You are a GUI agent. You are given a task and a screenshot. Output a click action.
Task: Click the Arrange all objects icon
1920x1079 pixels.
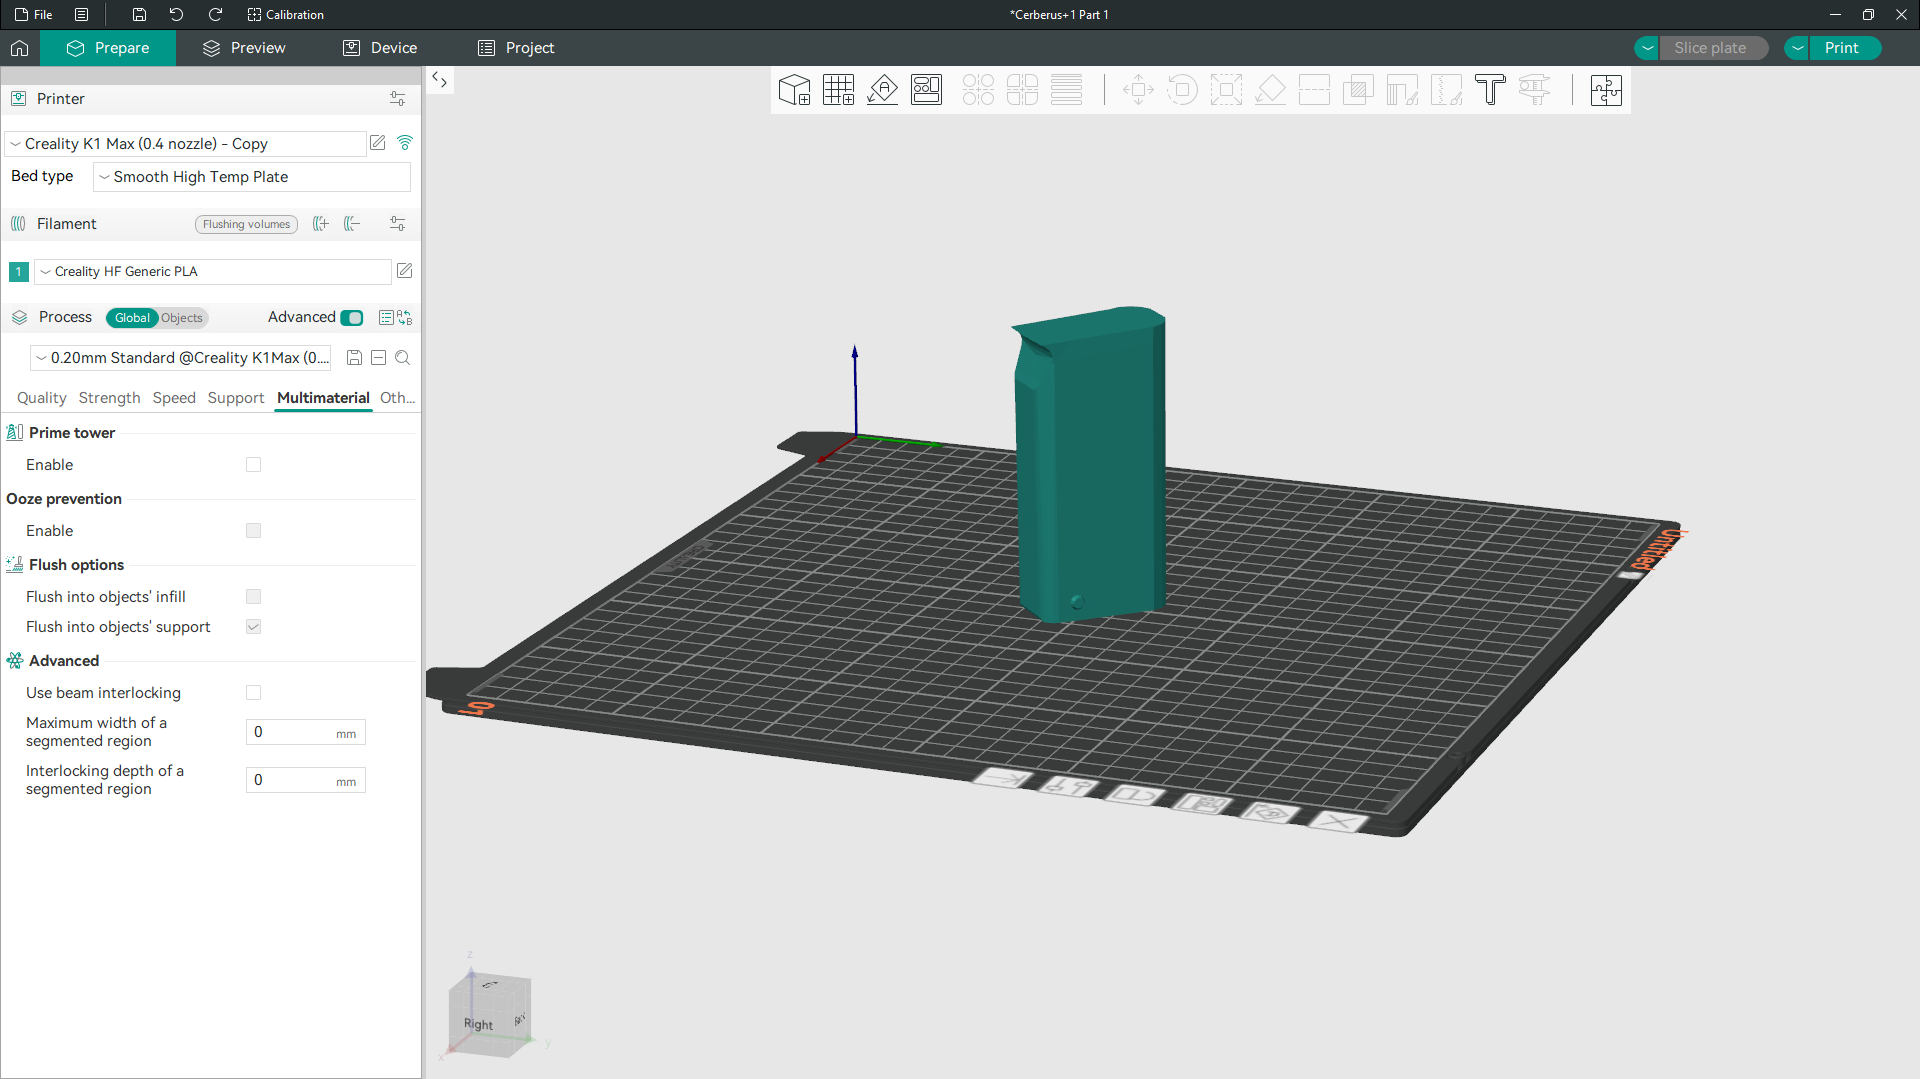tap(926, 90)
